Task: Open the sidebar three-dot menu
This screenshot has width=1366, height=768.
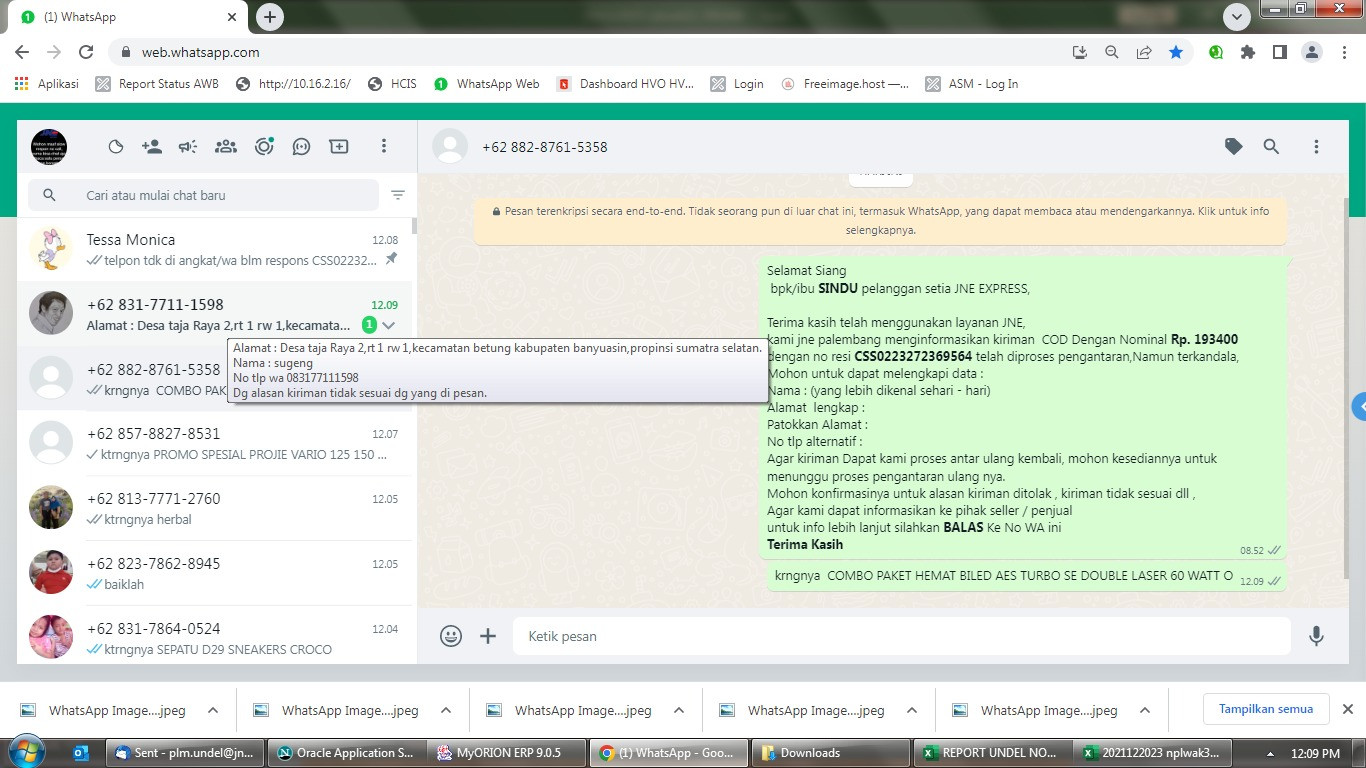Action: tap(383, 147)
